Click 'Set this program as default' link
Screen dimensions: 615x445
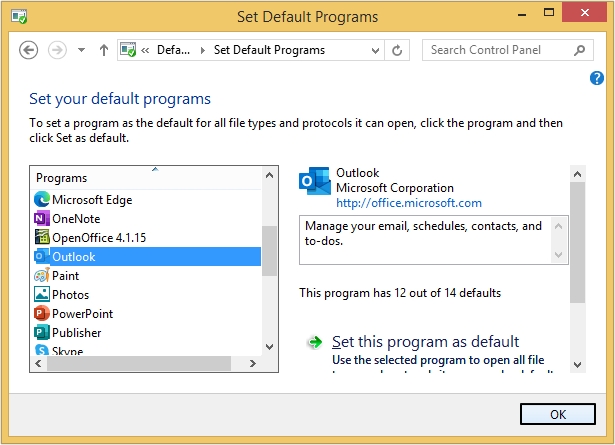[x=425, y=342]
